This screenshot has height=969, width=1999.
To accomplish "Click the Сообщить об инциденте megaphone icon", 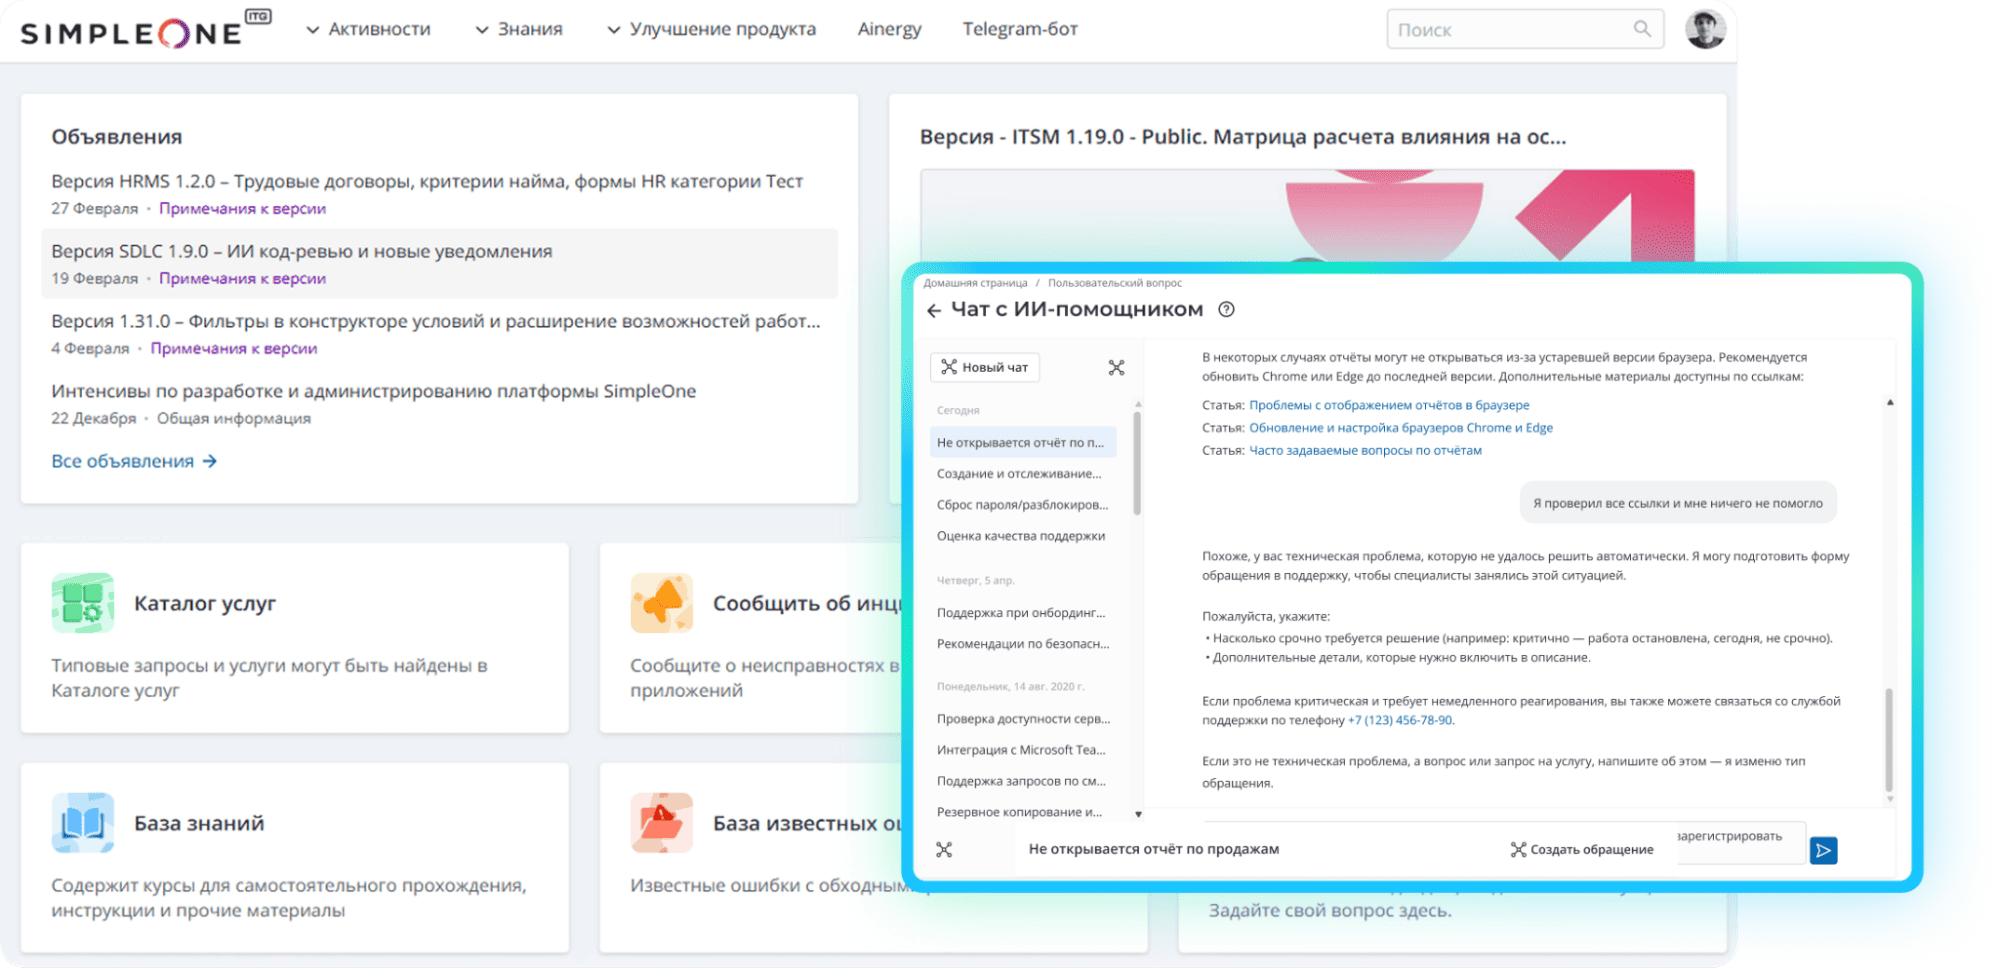I will [661, 603].
